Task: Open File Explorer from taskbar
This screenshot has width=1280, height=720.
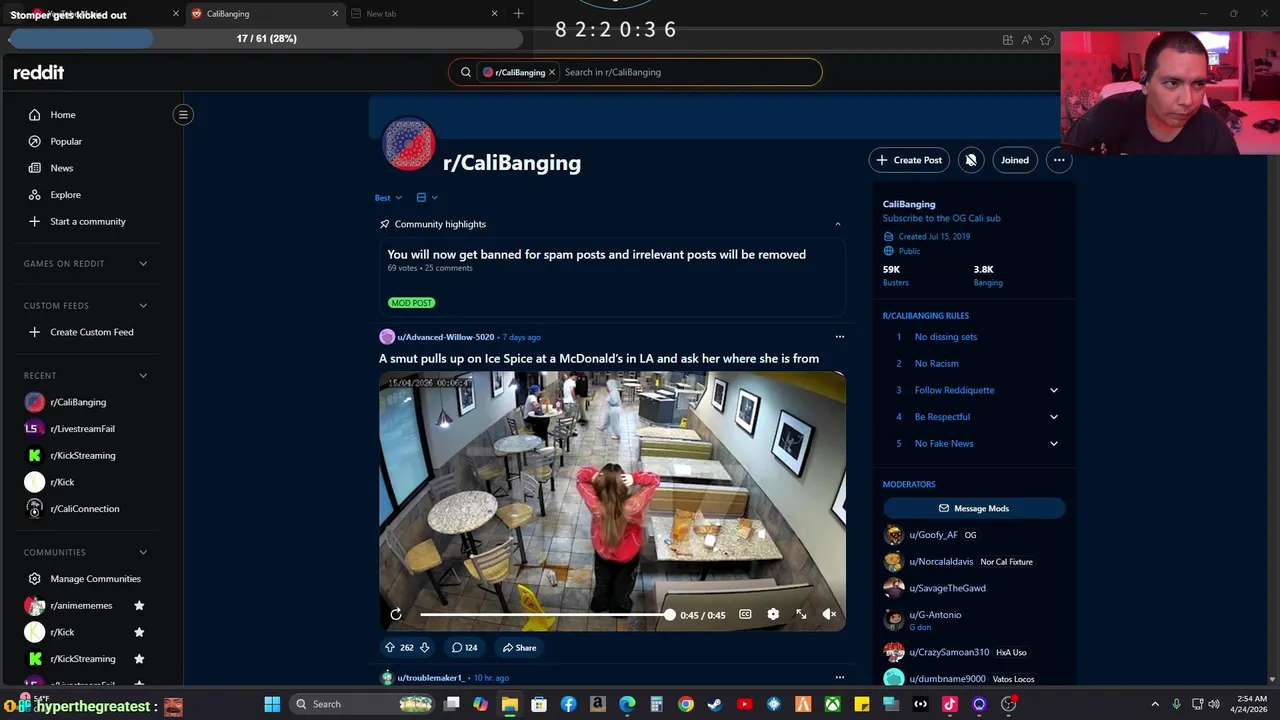Action: click(510, 704)
